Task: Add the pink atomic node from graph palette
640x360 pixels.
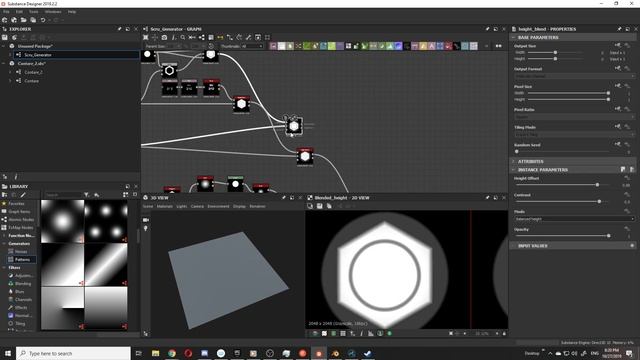Action: (273, 46)
